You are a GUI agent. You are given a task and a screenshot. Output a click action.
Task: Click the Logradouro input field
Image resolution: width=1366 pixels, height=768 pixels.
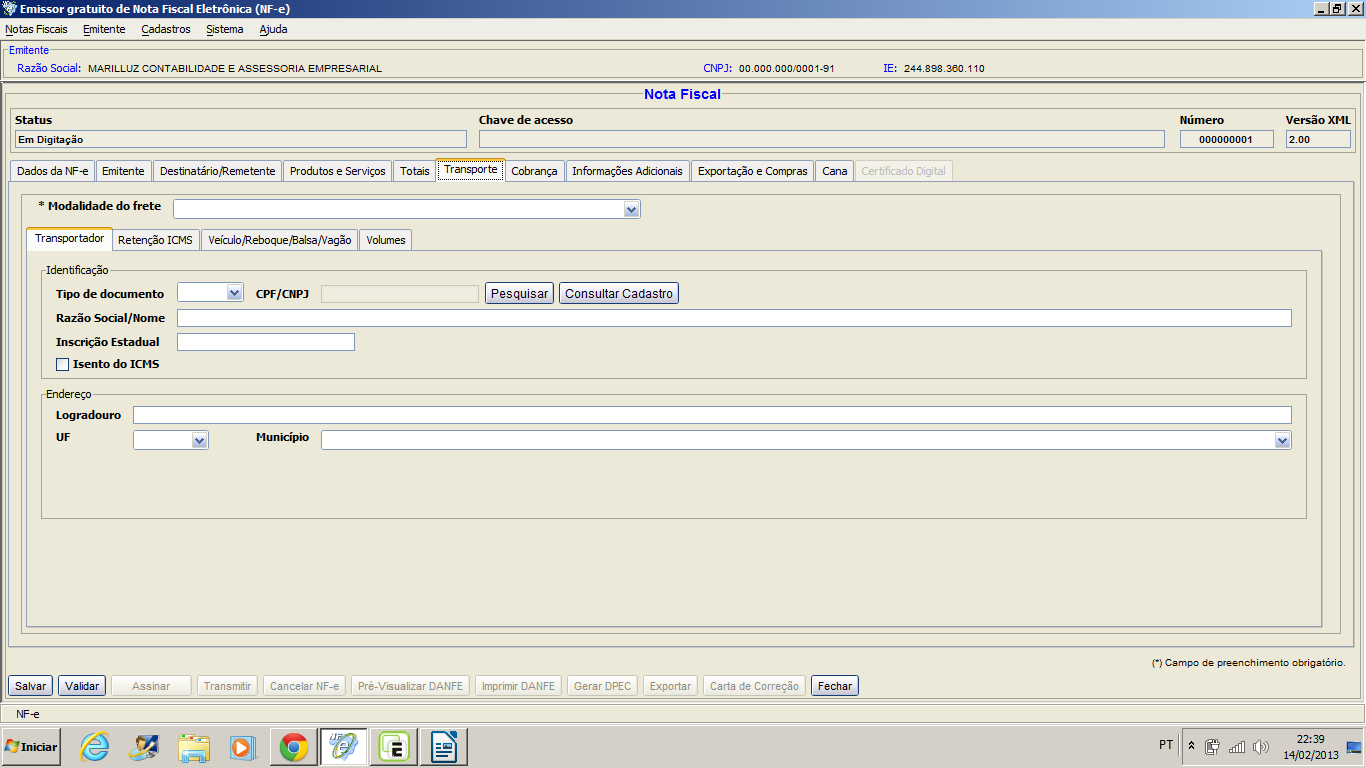point(712,415)
